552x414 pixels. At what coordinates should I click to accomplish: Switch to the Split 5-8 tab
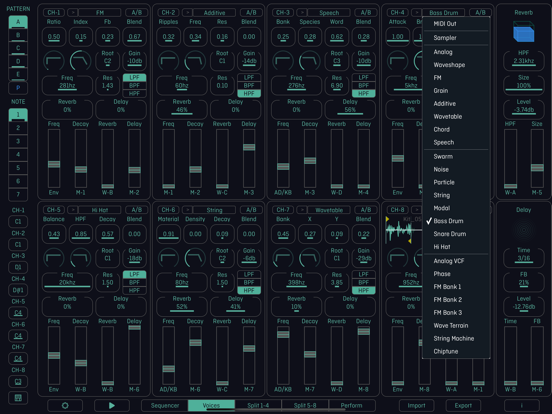coord(305,405)
